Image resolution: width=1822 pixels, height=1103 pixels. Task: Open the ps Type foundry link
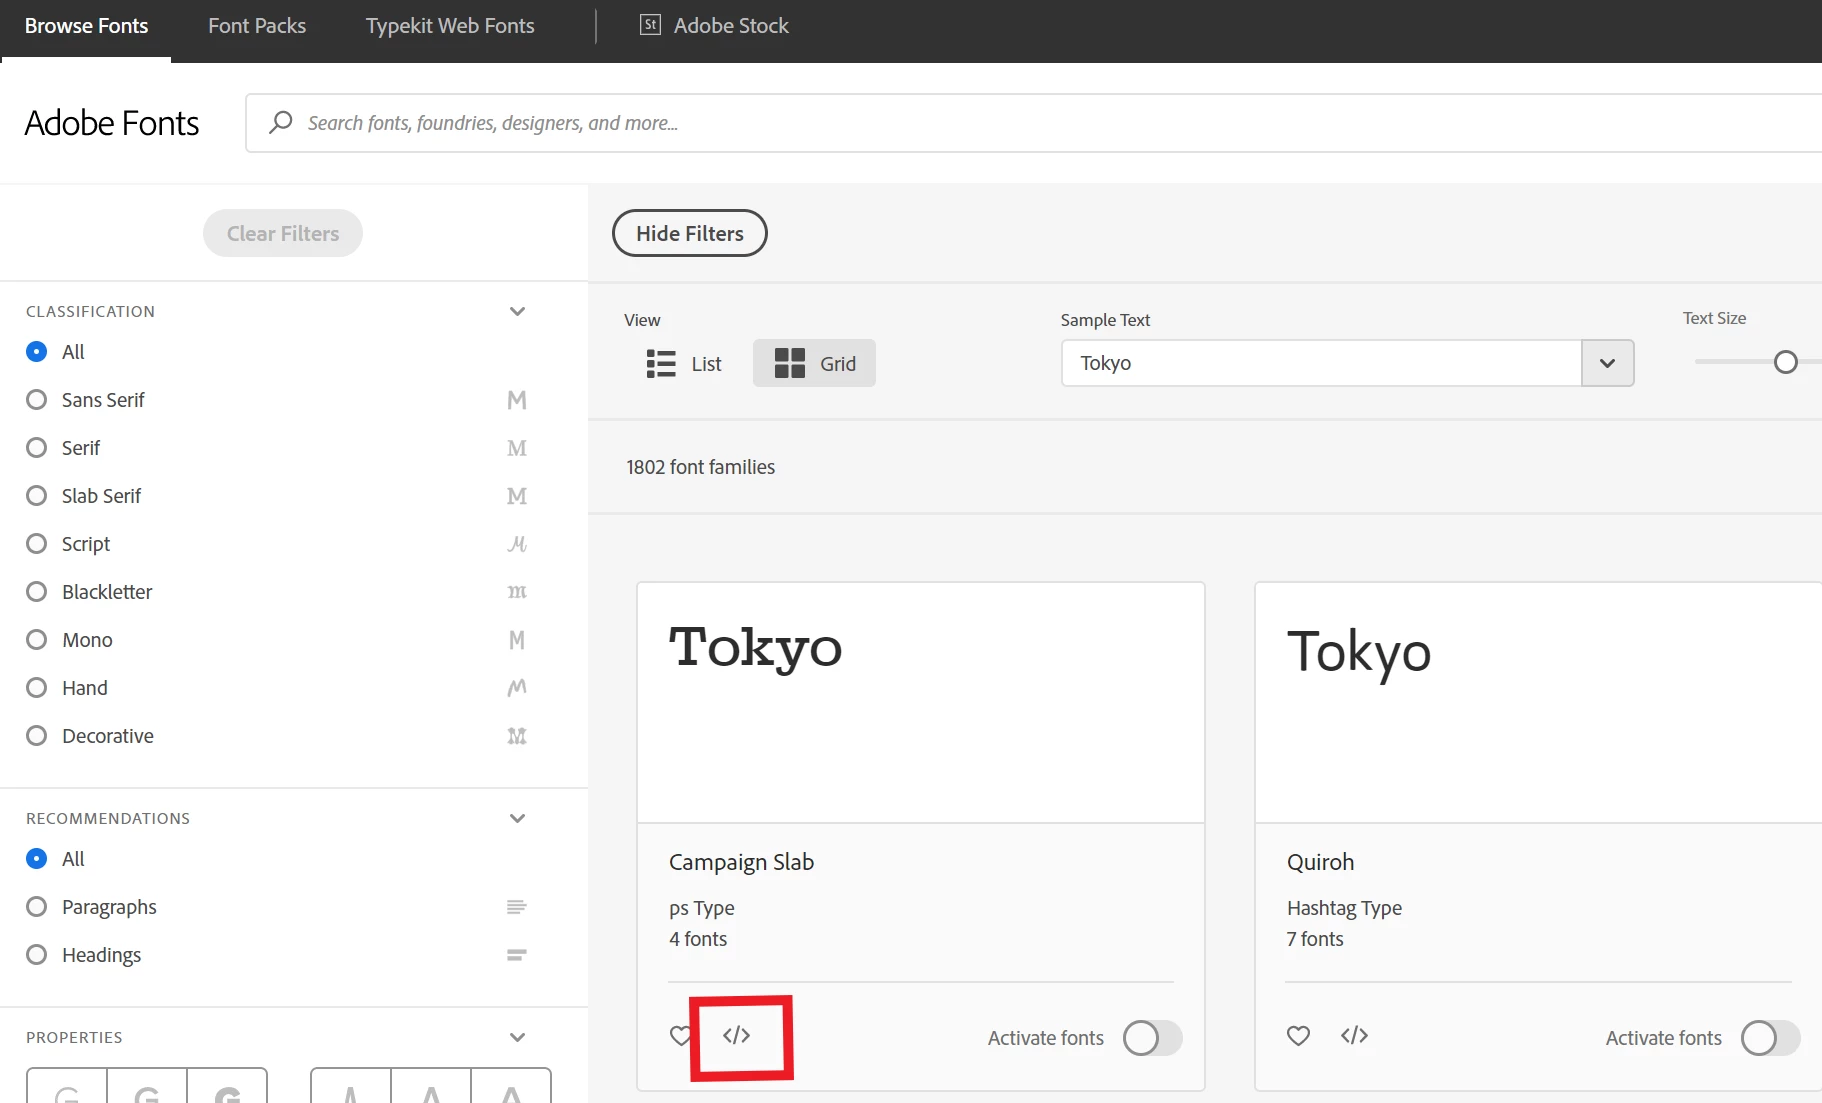pyautogui.click(x=702, y=908)
